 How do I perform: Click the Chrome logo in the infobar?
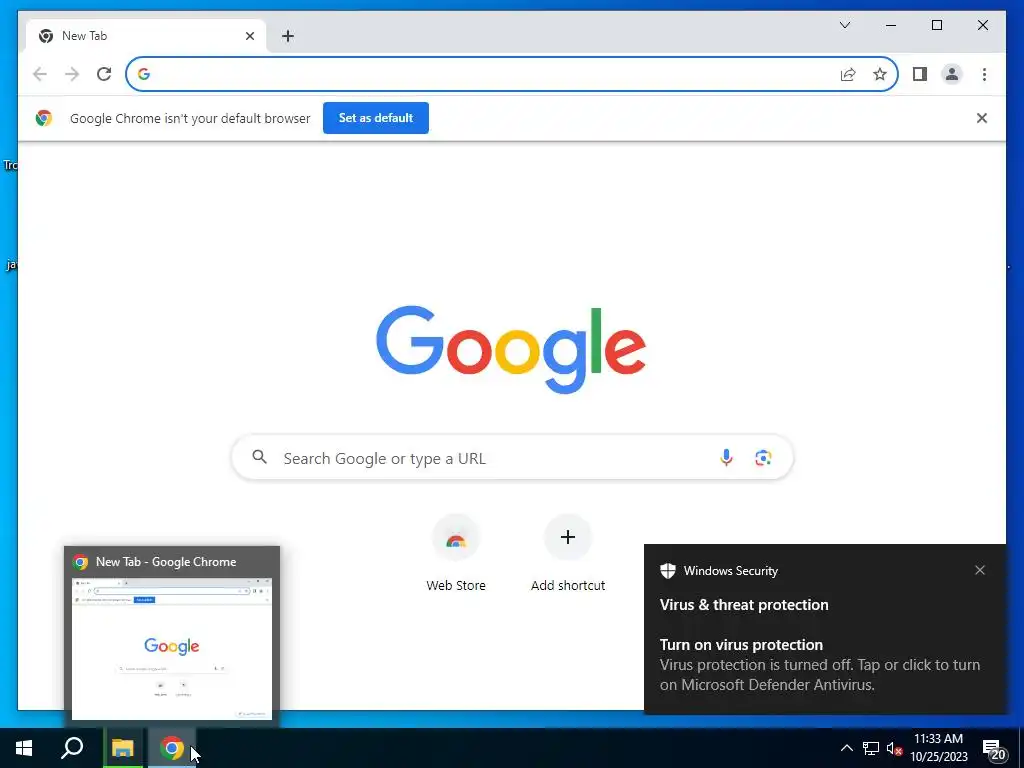pos(44,118)
